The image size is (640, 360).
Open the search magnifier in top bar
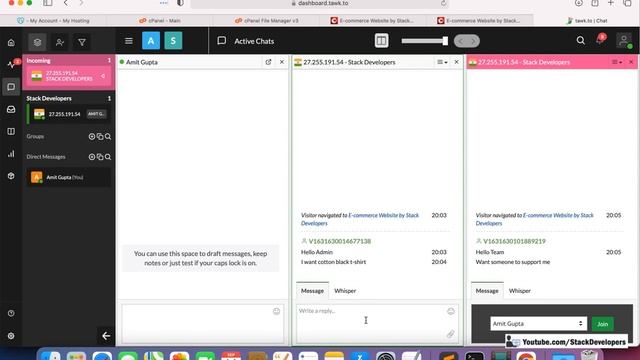tap(580, 40)
